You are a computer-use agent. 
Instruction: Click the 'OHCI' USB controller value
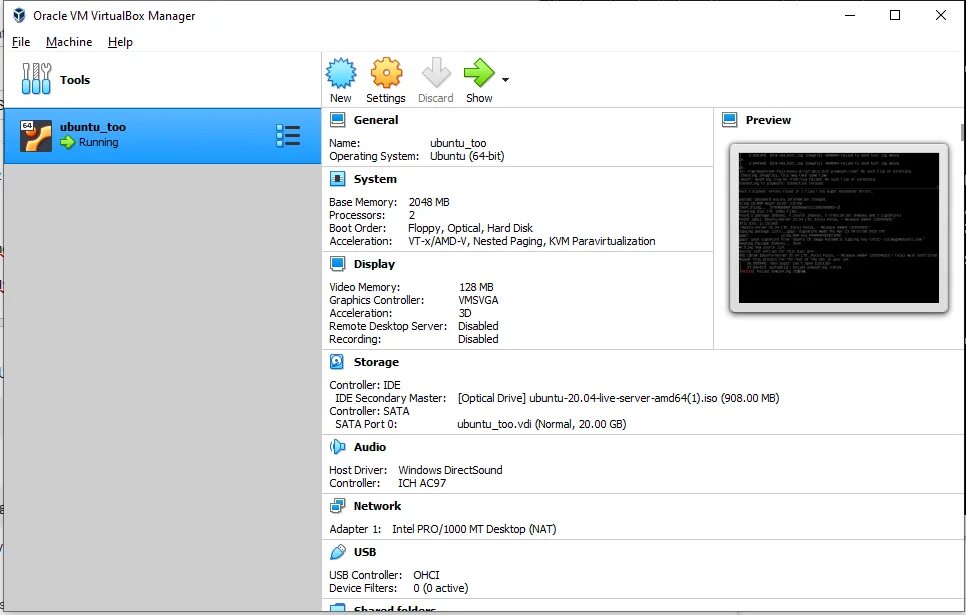click(x=426, y=575)
